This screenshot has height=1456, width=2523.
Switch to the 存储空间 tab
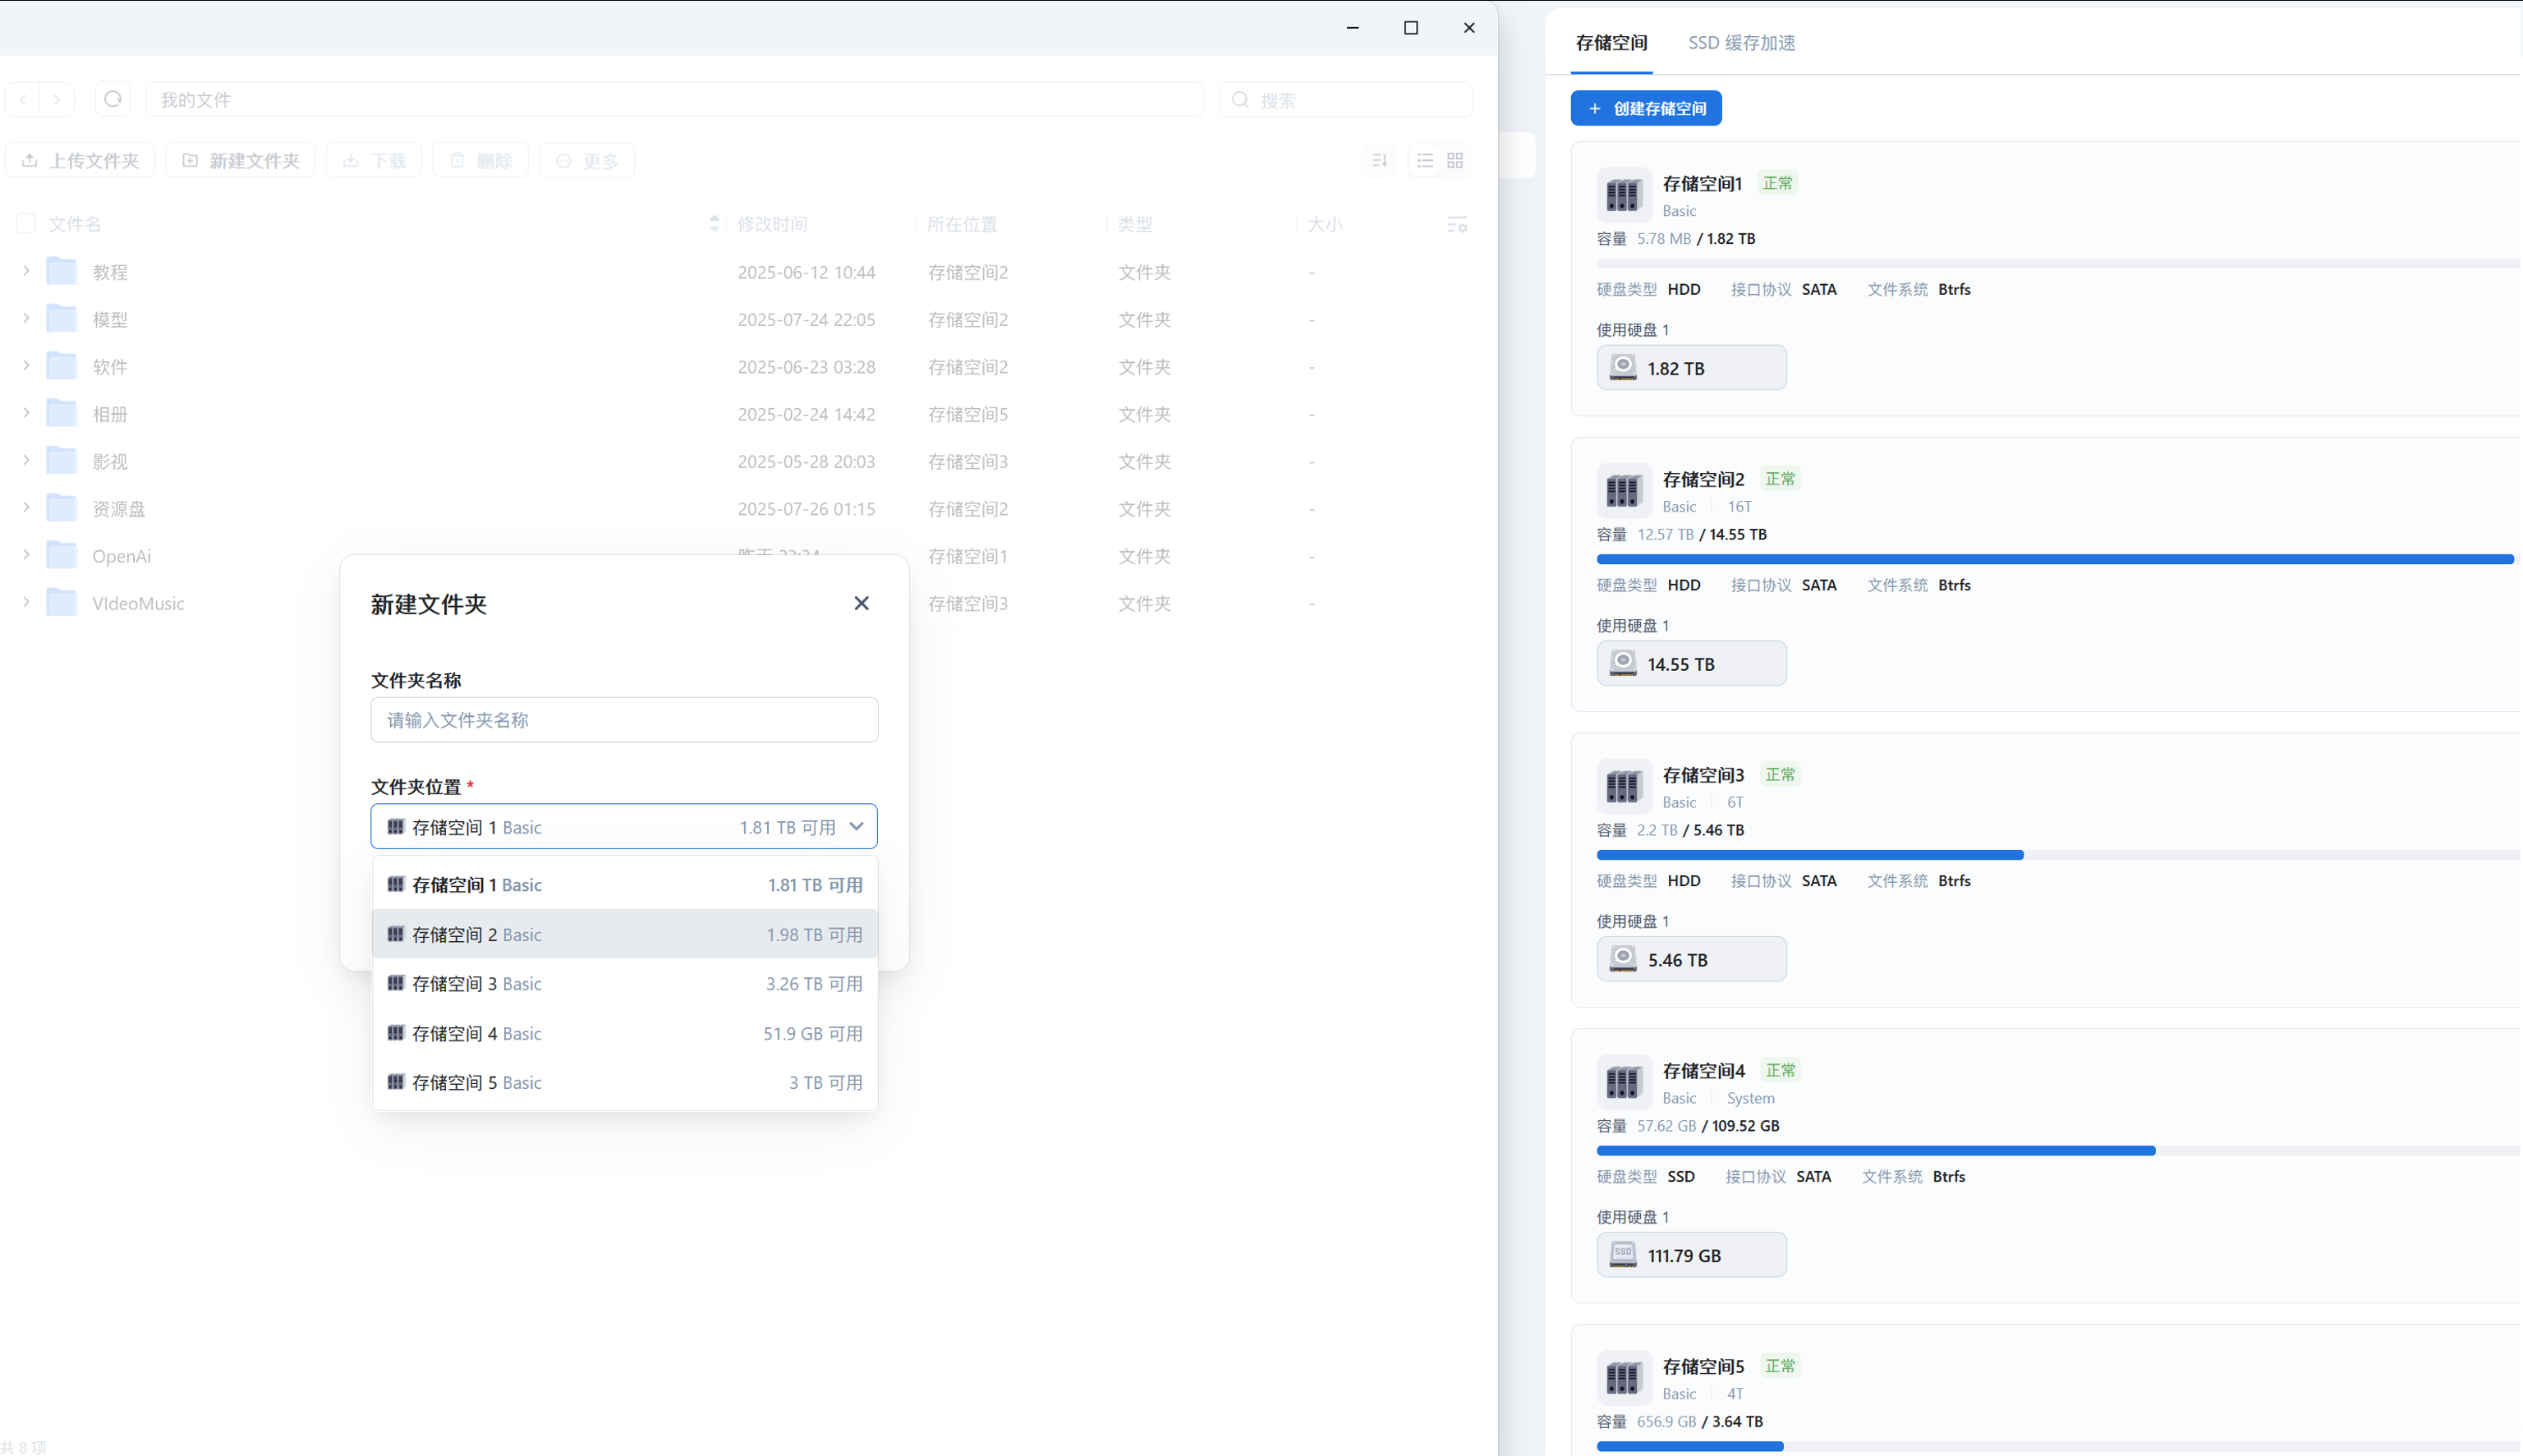1611,43
